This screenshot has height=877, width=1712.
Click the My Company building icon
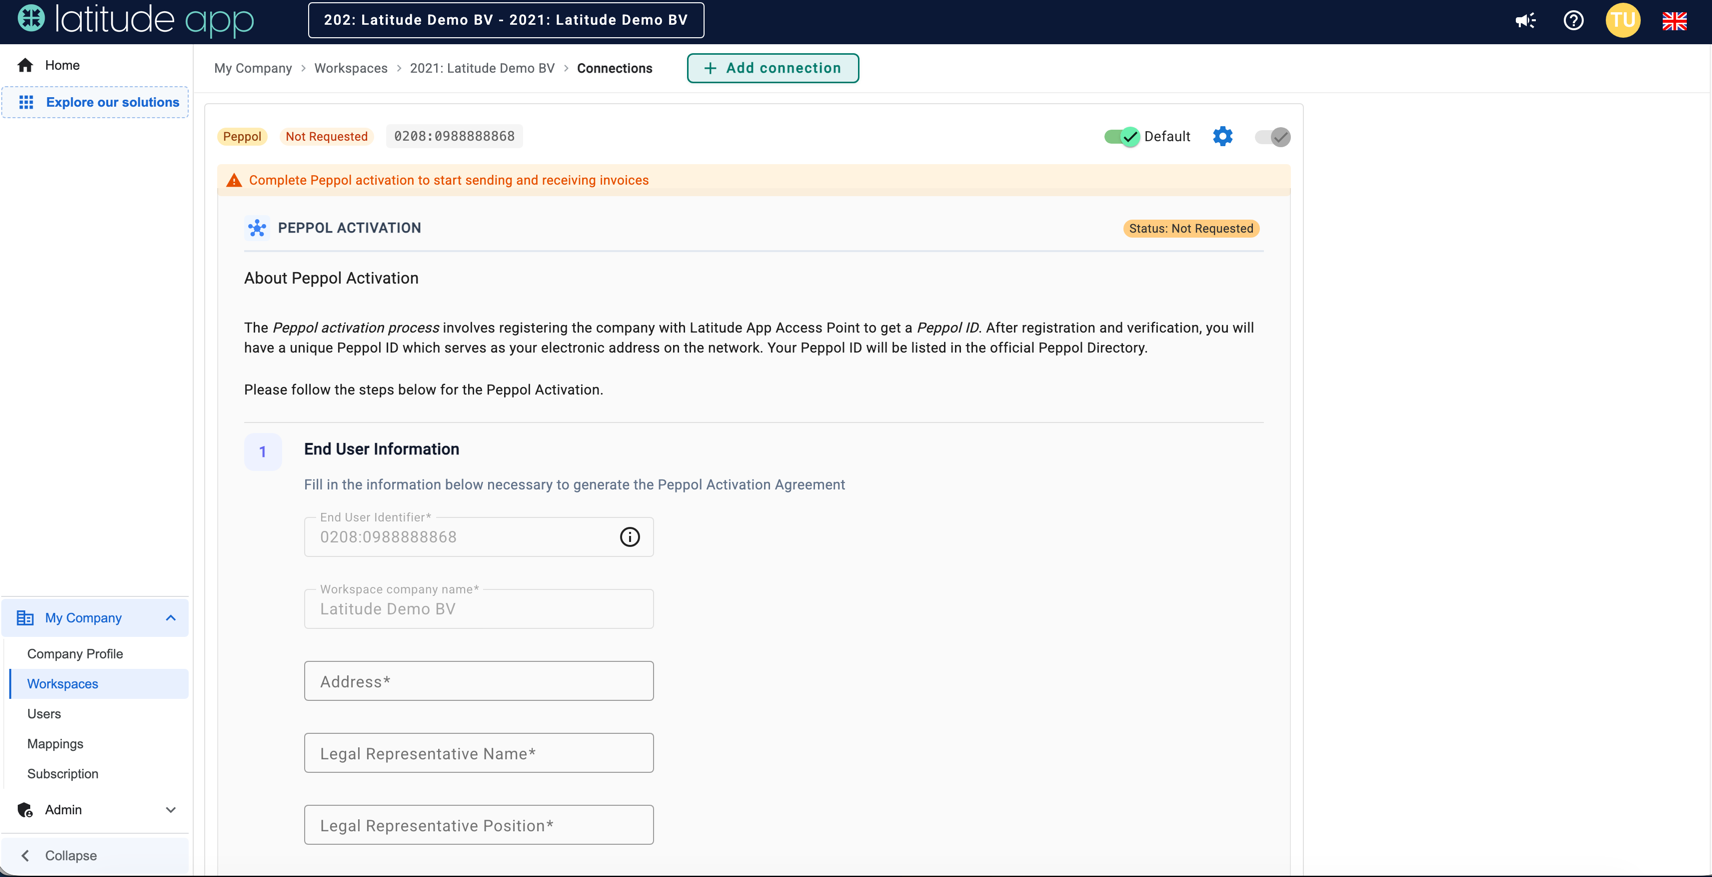25,618
